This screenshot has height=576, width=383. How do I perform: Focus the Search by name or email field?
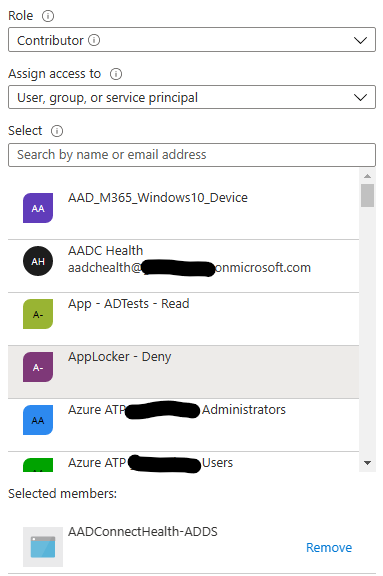click(x=192, y=155)
